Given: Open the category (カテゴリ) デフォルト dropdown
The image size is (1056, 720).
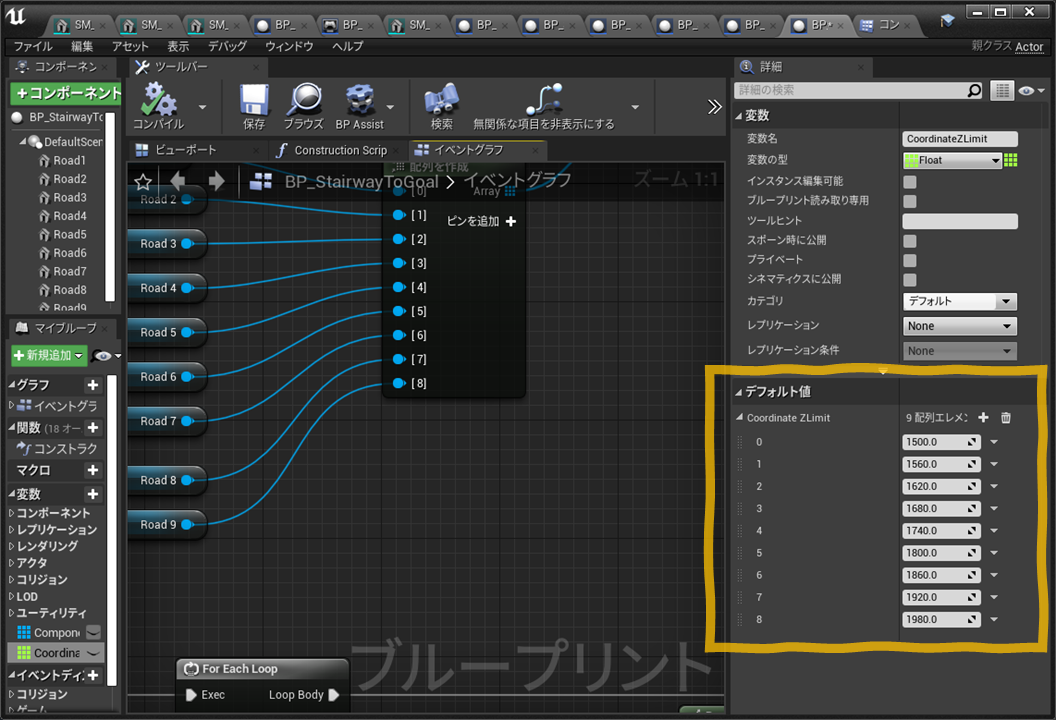Looking at the screenshot, I should (x=959, y=301).
